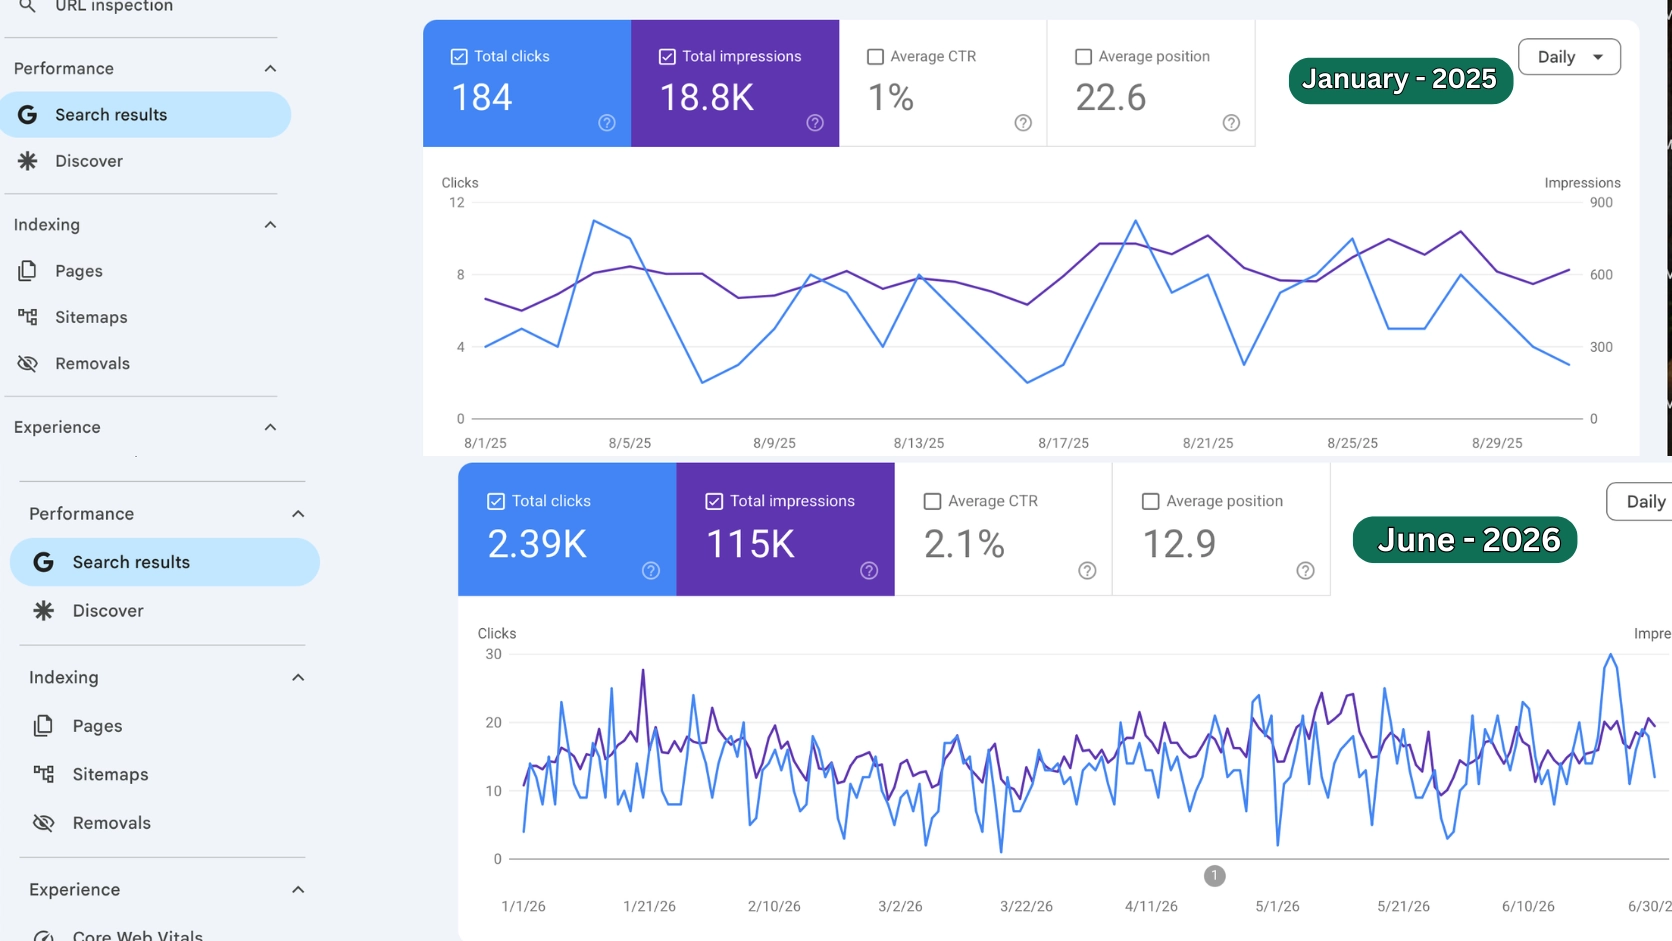Open help for the 1% Average CTR card
Screen dimensions: 1672x941
(1023, 123)
